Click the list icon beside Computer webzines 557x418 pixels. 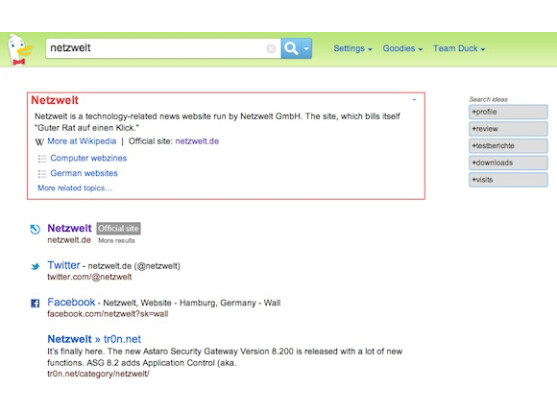point(42,158)
